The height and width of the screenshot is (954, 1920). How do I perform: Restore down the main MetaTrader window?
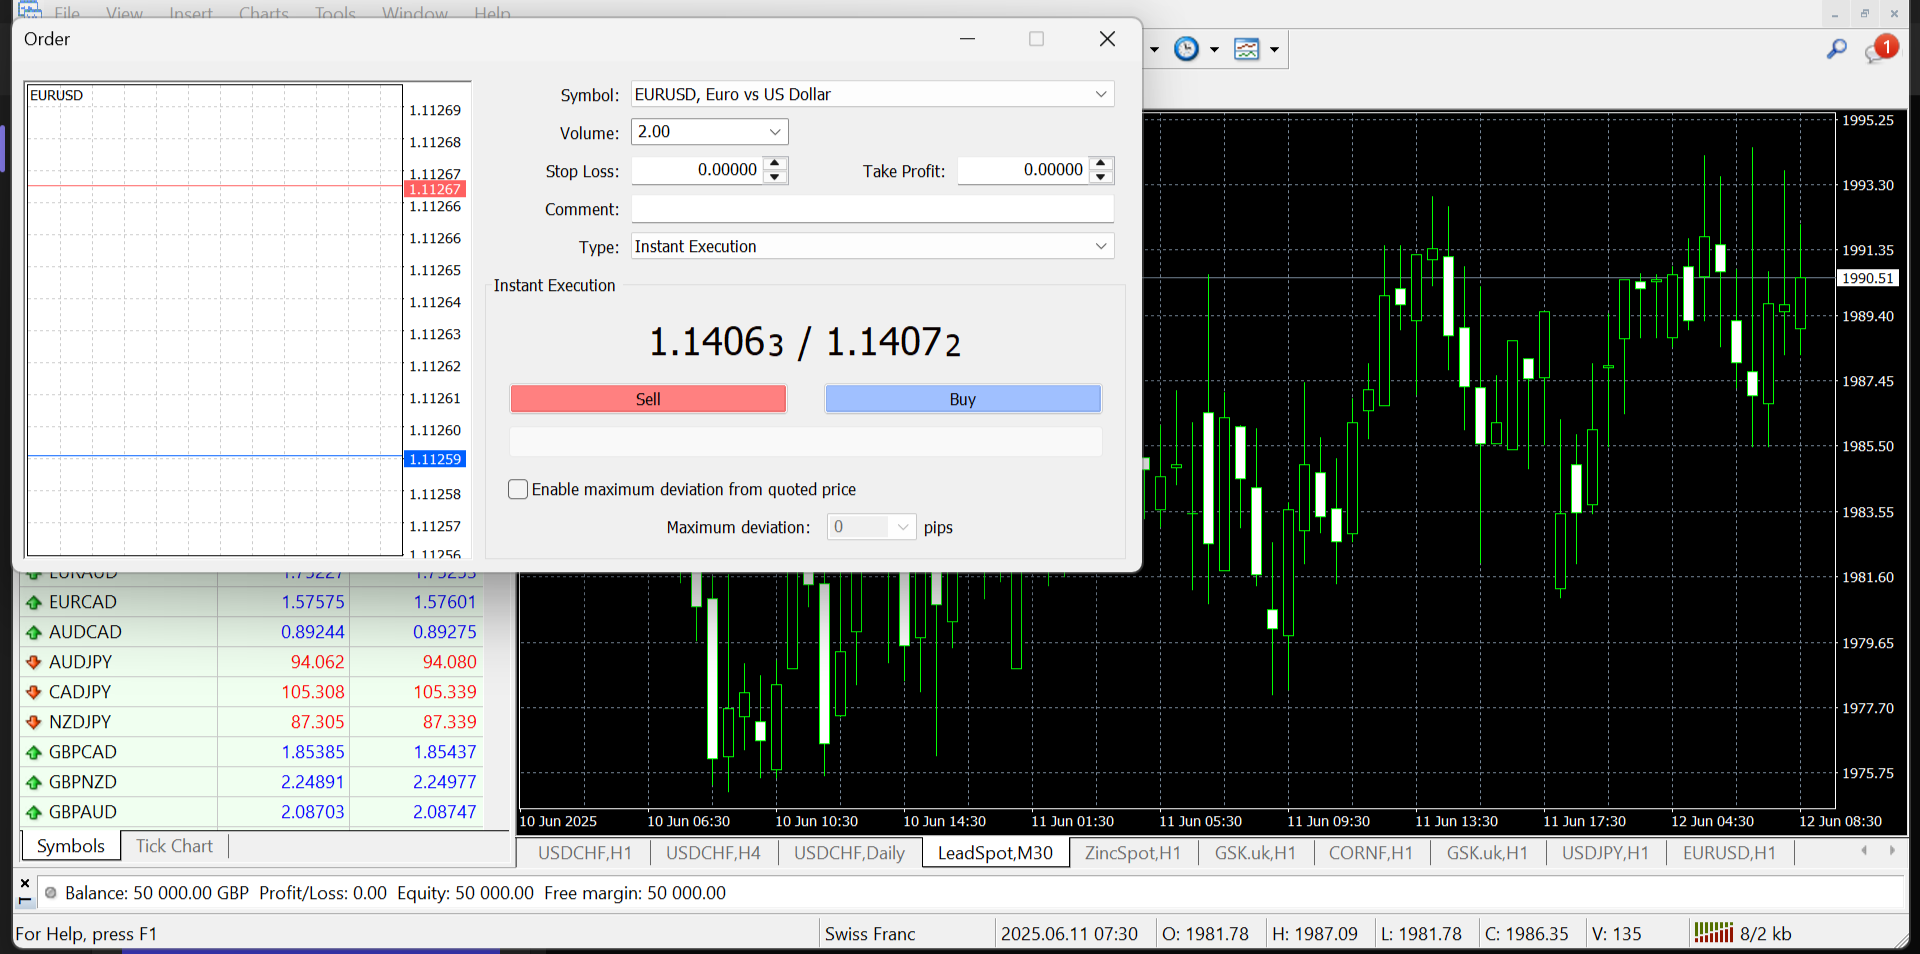click(1864, 14)
